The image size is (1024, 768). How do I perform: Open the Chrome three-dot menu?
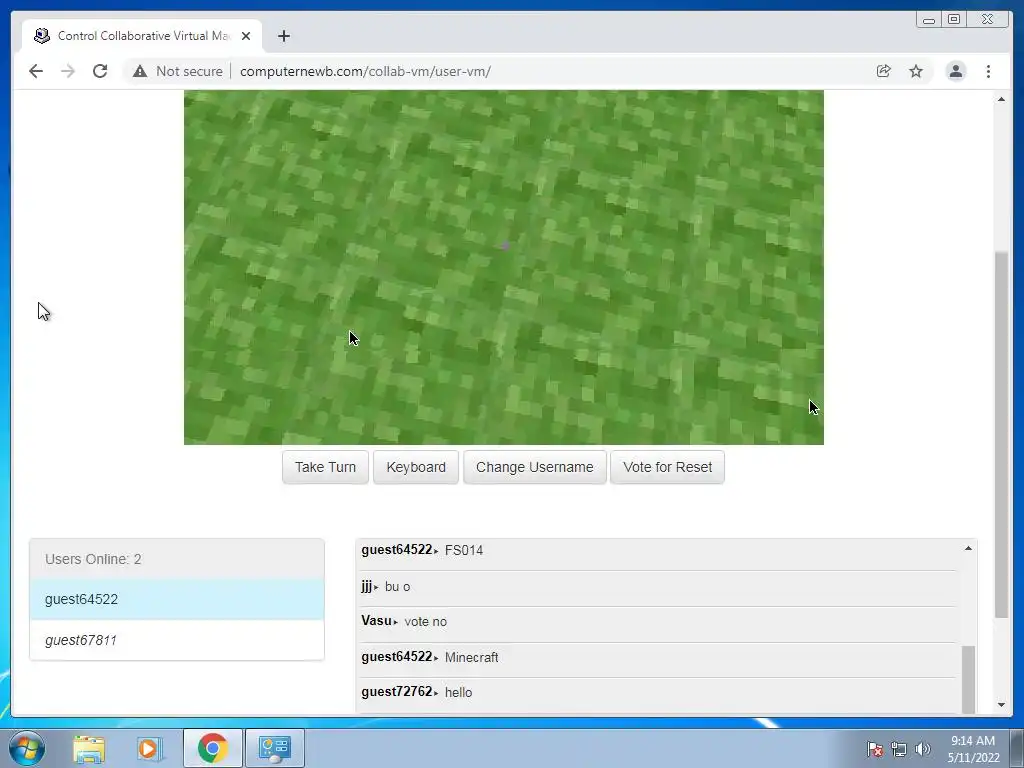coord(988,71)
